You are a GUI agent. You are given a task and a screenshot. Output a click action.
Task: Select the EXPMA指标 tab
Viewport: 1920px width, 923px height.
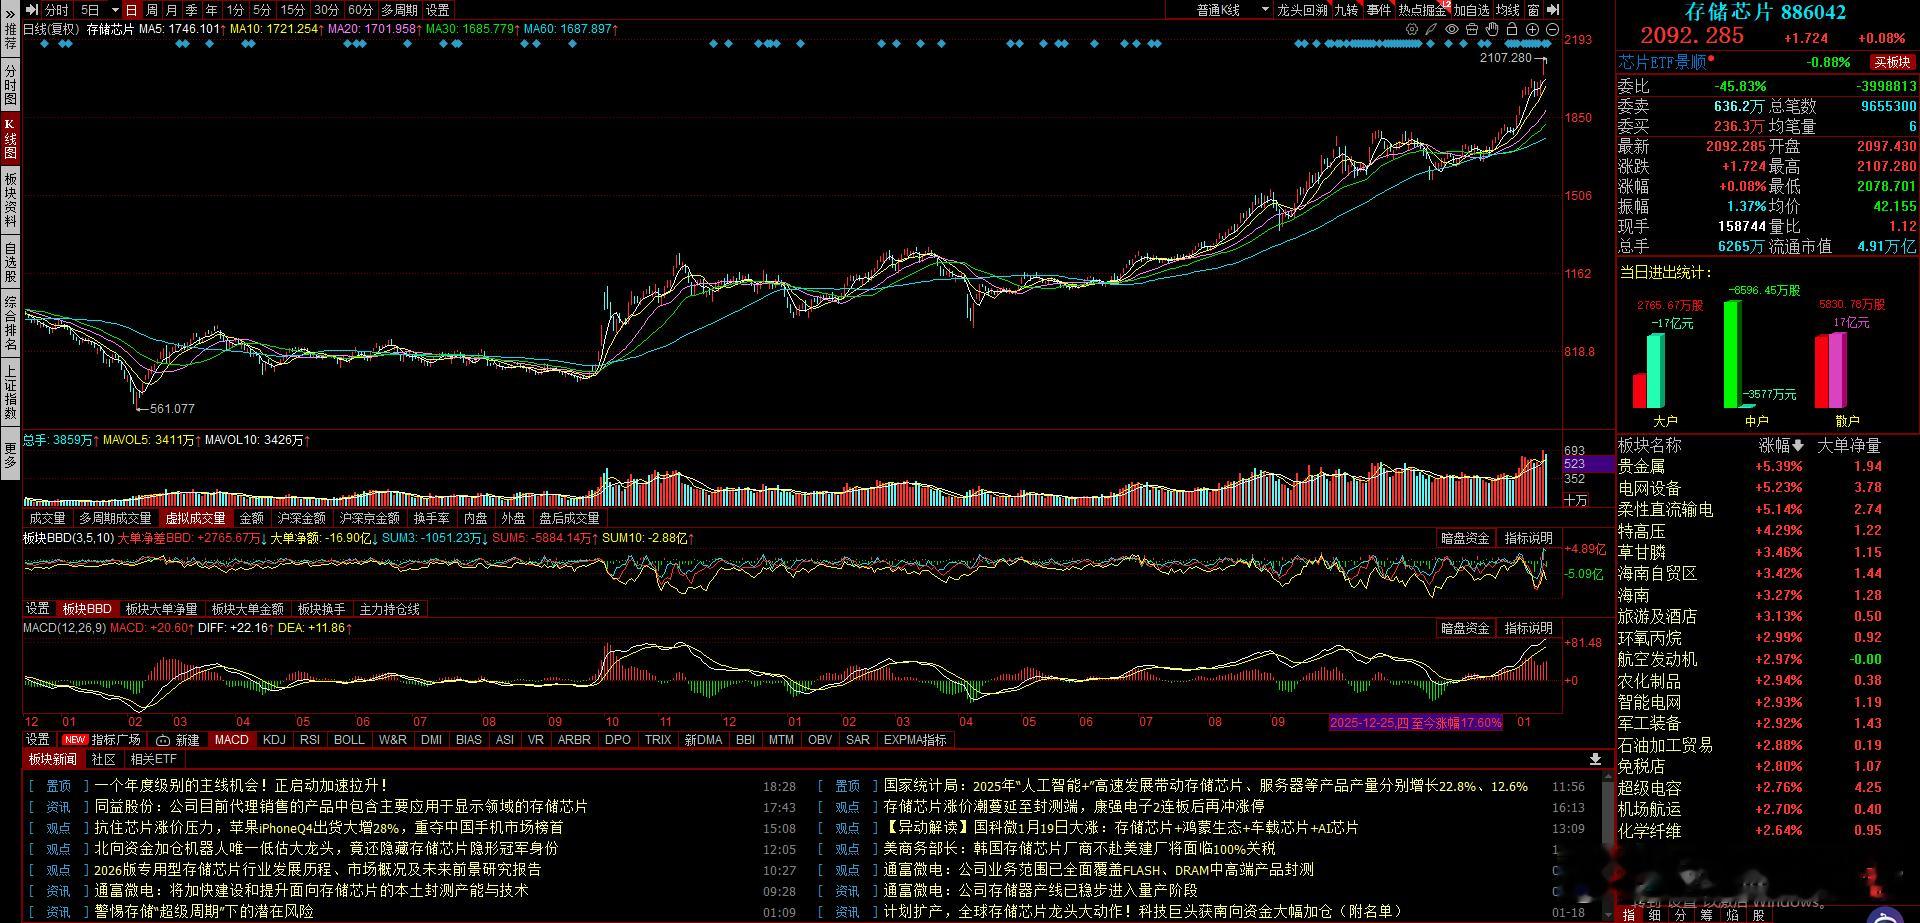(x=915, y=740)
